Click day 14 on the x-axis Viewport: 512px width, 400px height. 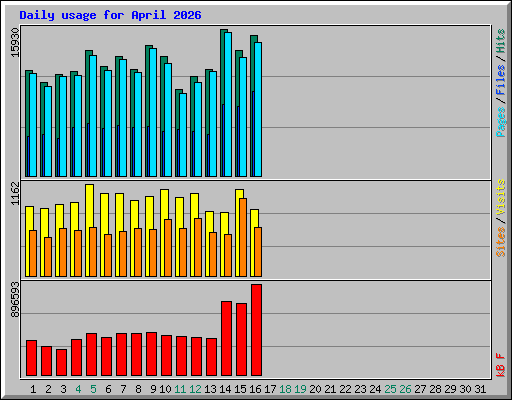pos(225,389)
